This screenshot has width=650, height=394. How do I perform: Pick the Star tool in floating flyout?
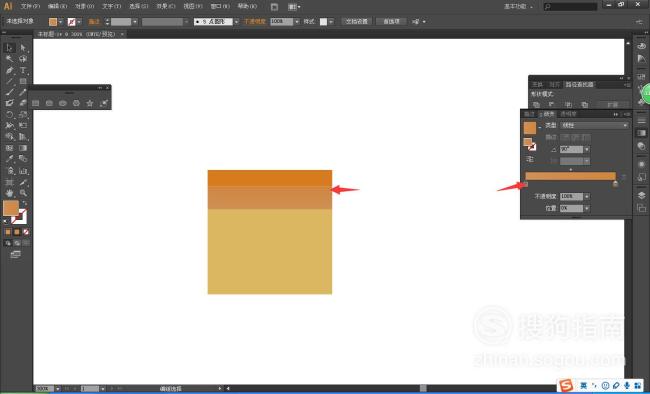click(x=90, y=103)
